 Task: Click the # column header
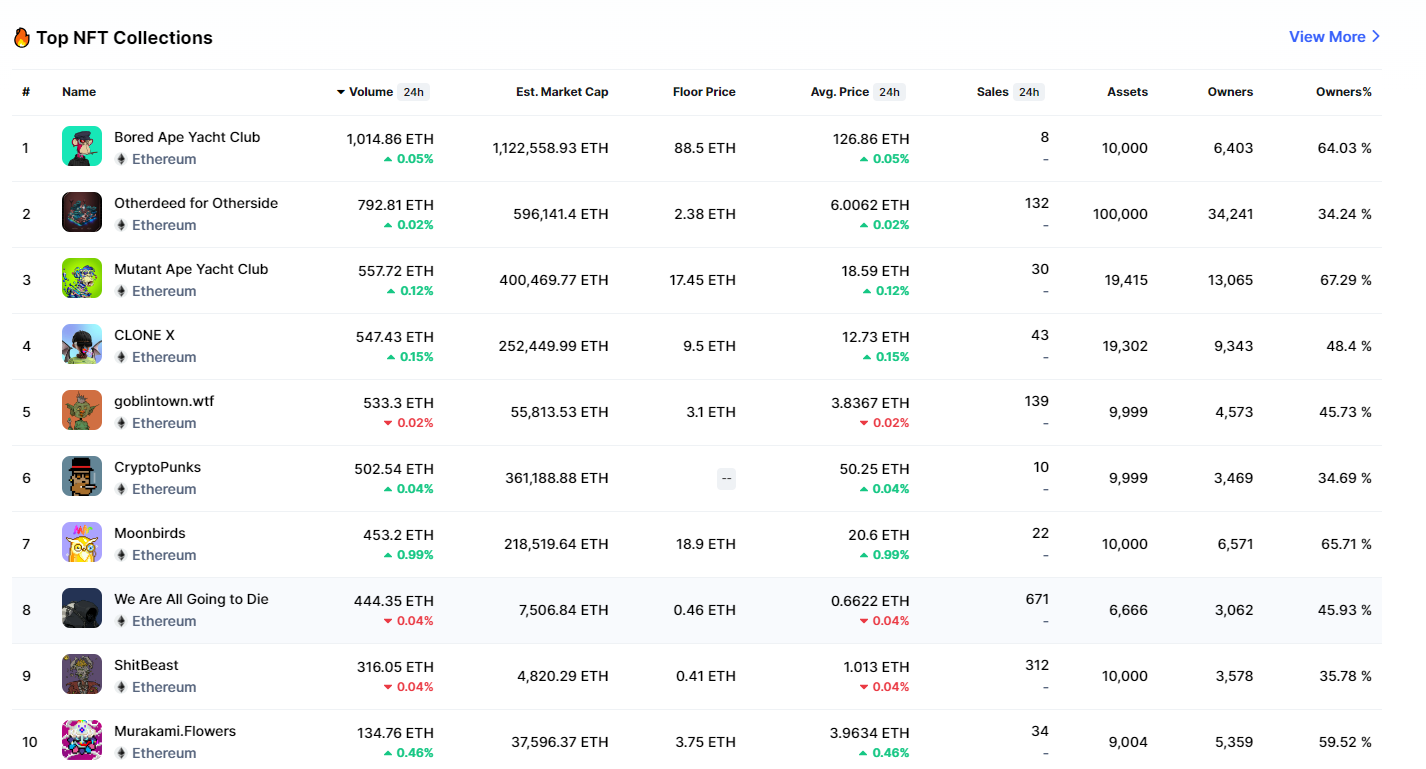(26, 92)
